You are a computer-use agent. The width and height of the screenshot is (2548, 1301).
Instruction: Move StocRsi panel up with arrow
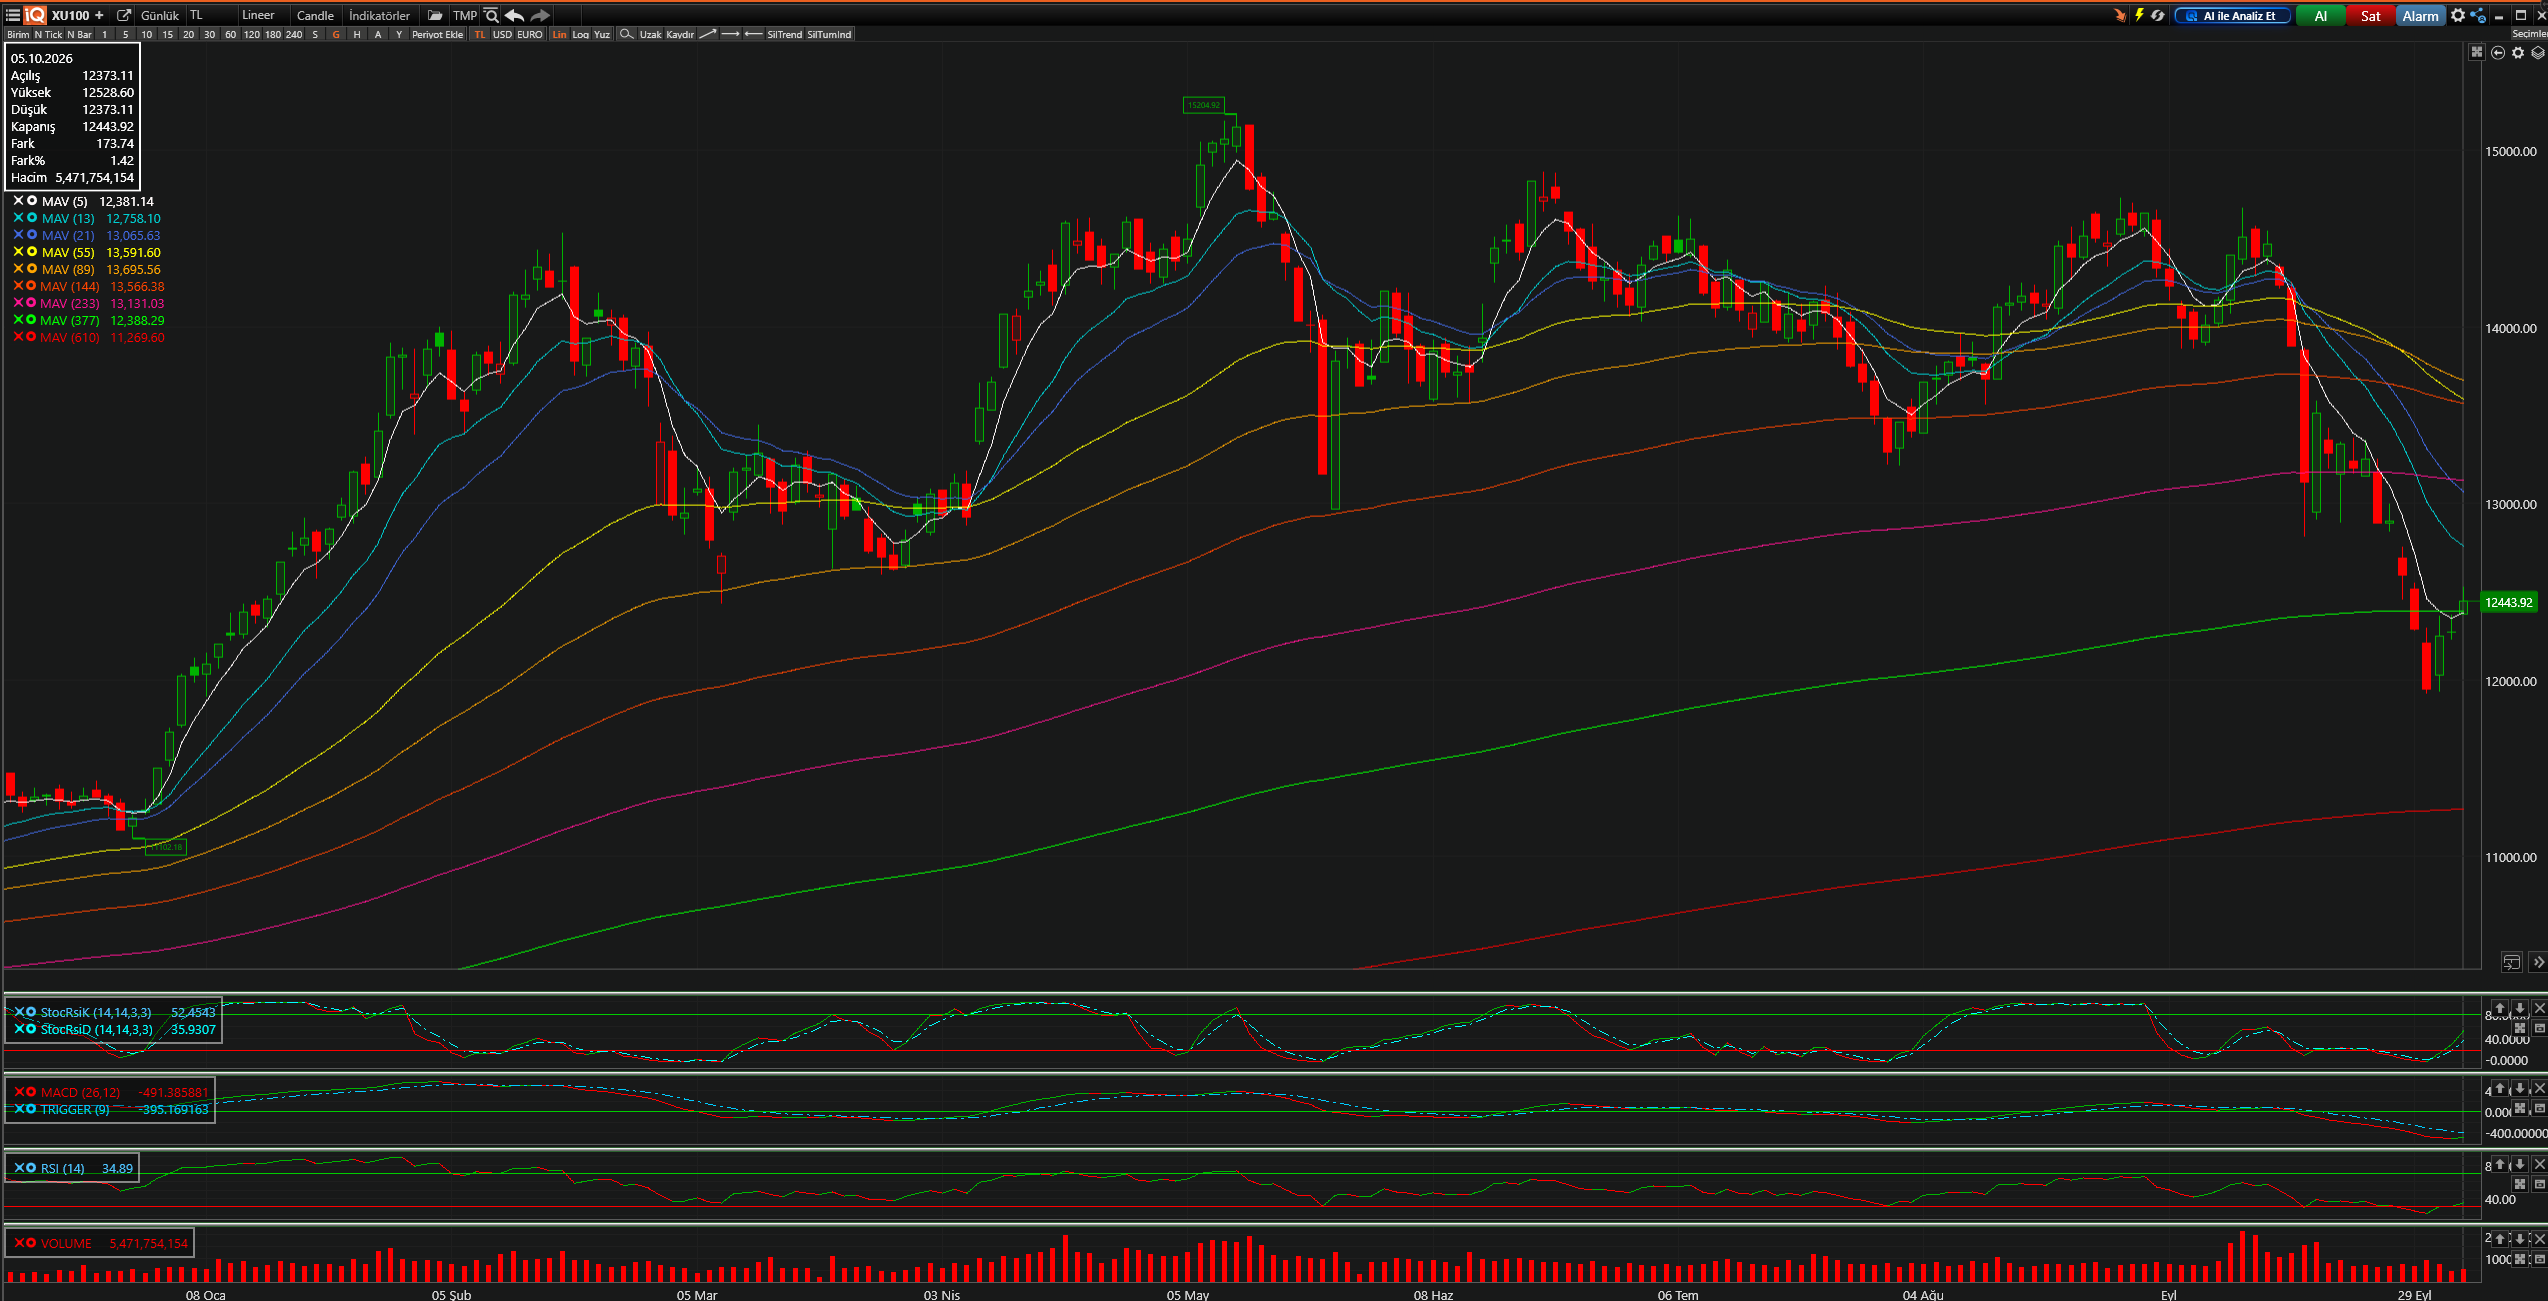coord(2500,1008)
